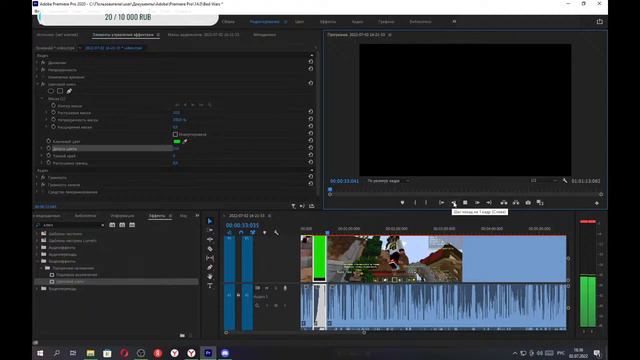
Task: Collapse the Color Key effect properties
Action: pyautogui.click(x=38, y=84)
